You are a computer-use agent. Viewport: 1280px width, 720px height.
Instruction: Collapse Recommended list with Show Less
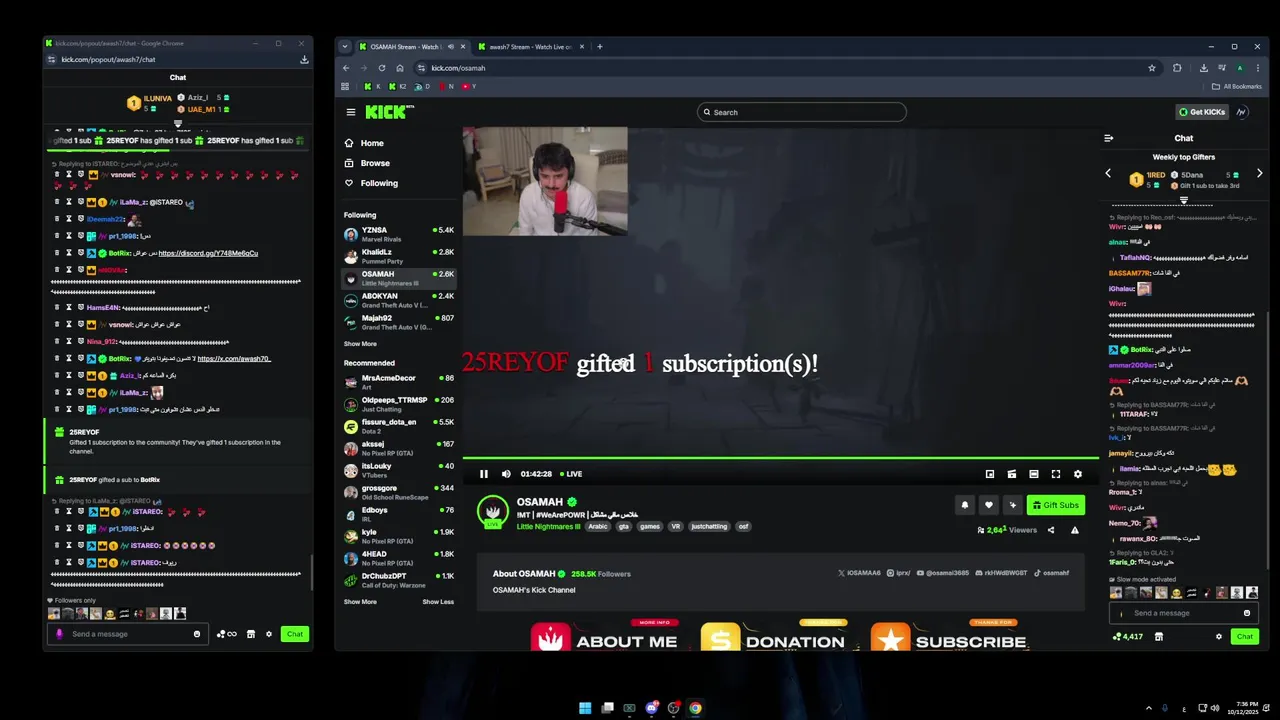click(438, 602)
